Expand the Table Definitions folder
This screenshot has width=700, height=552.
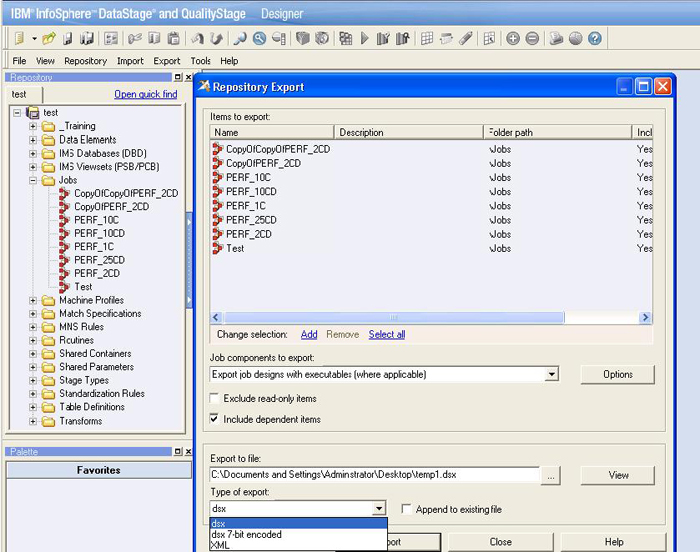33,407
